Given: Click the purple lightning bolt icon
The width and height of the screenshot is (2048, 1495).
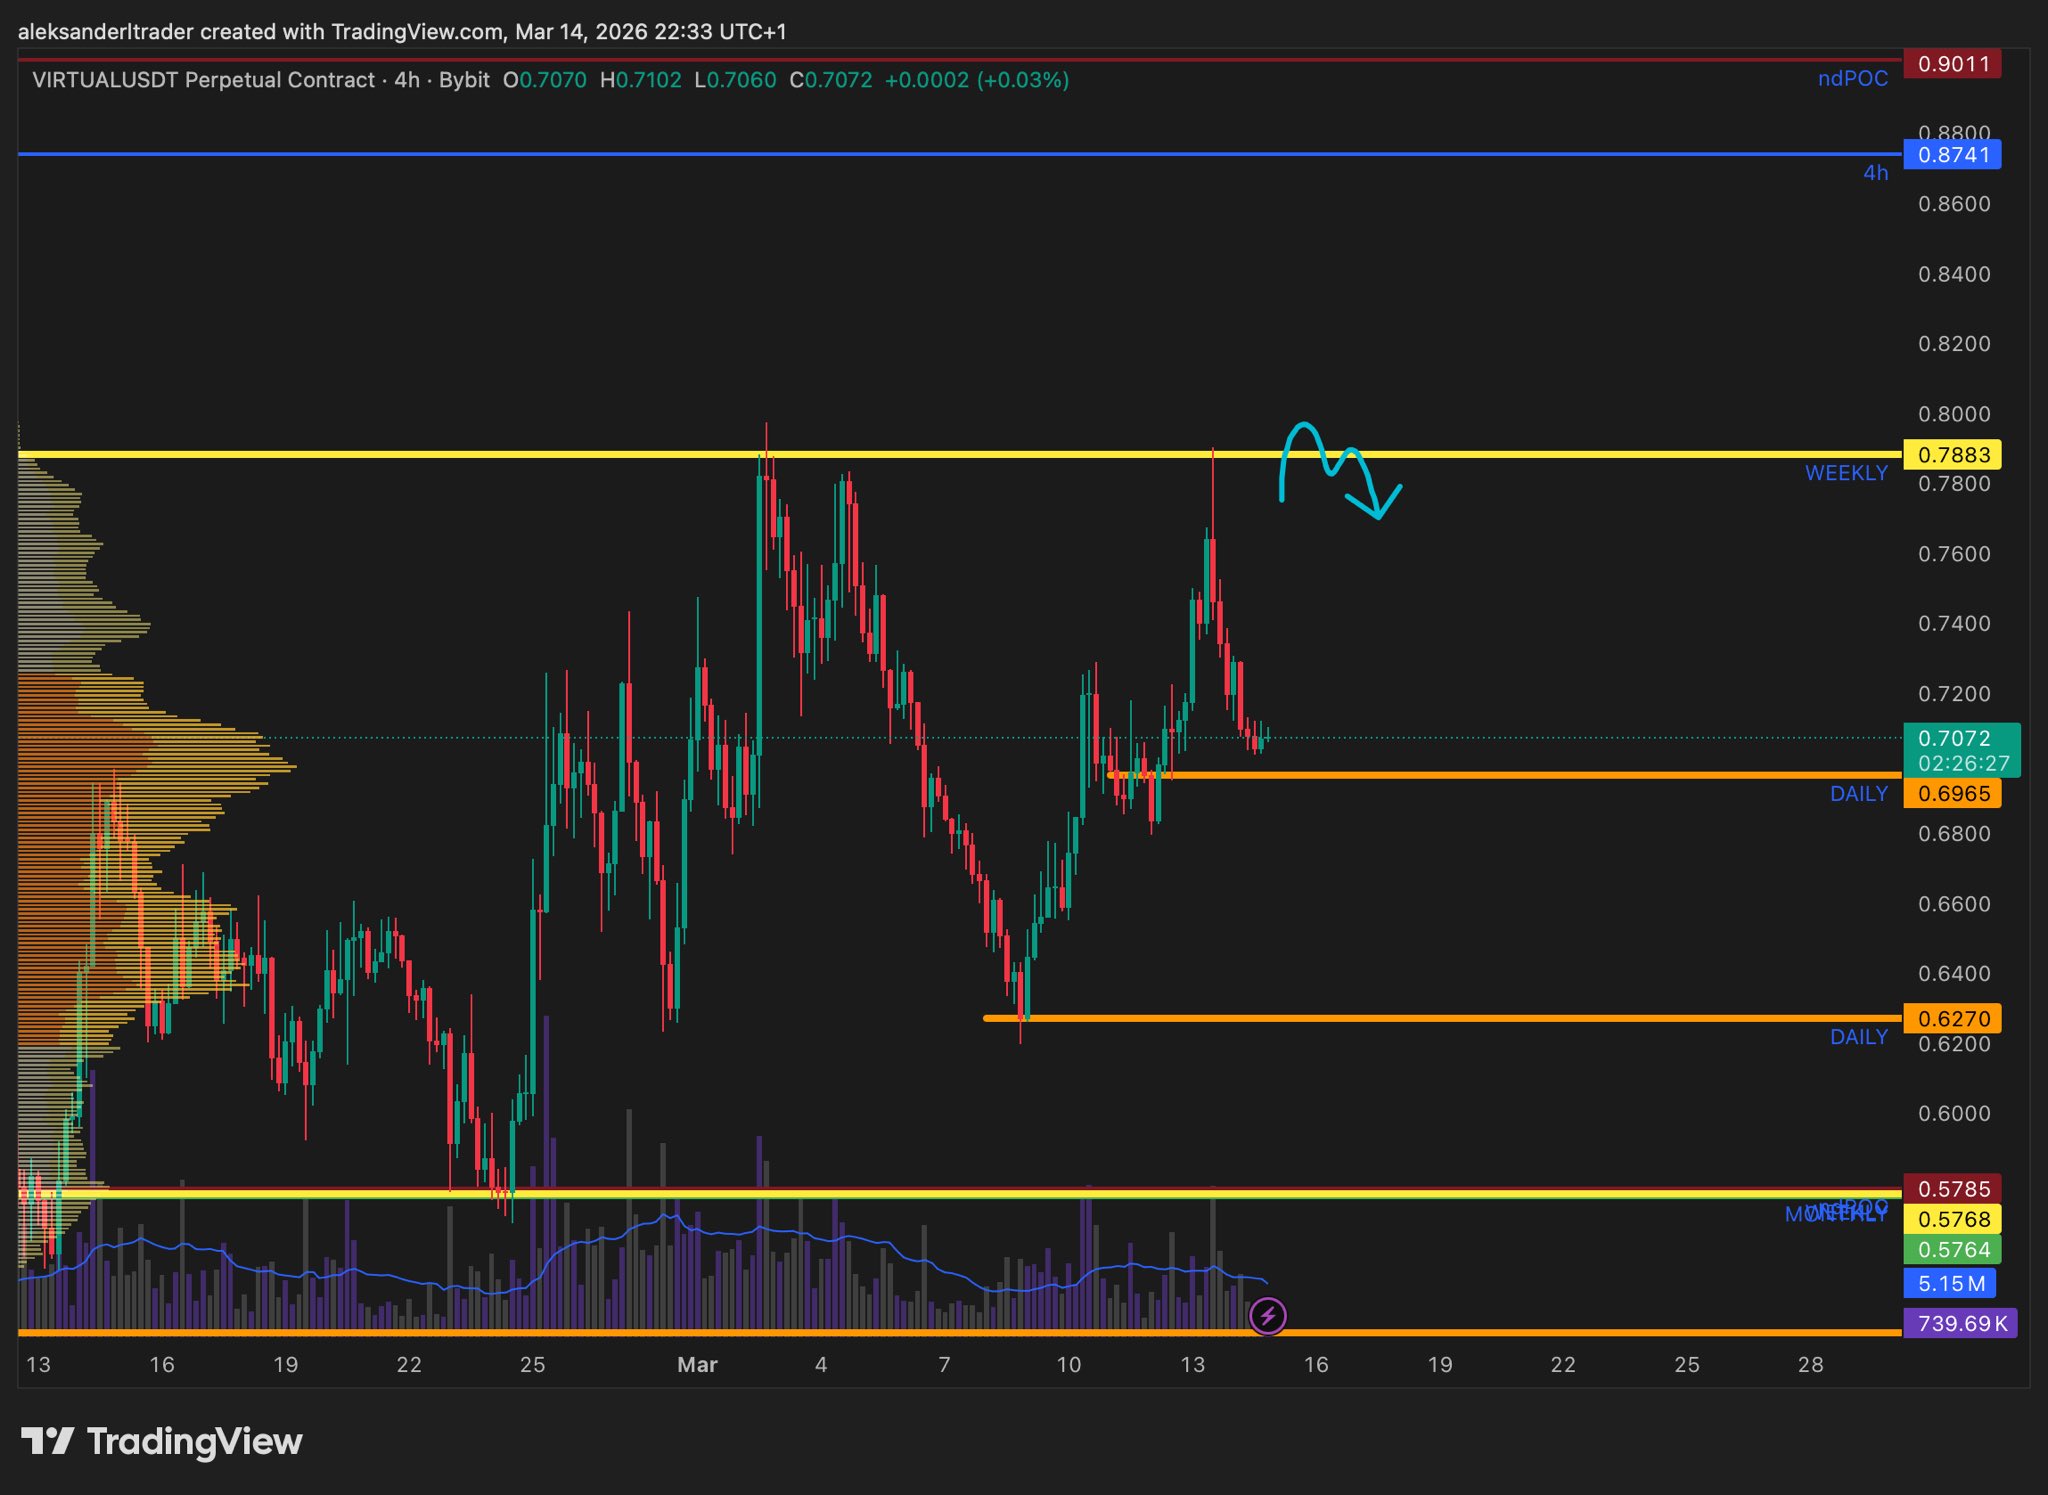Looking at the screenshot, I should [1267, 1316].
